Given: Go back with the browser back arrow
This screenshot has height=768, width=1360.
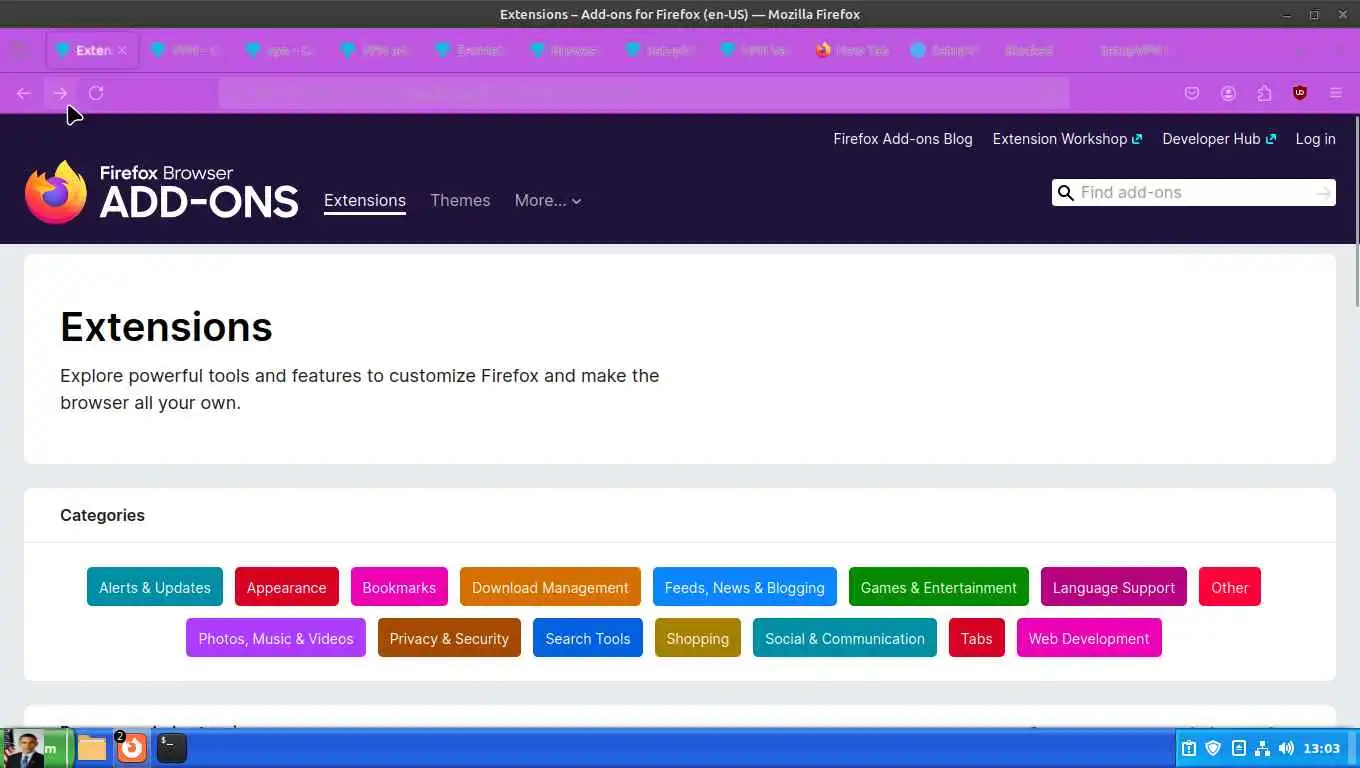Looking at the screenshot, I should pyautogui.click(x=24, y=93).
